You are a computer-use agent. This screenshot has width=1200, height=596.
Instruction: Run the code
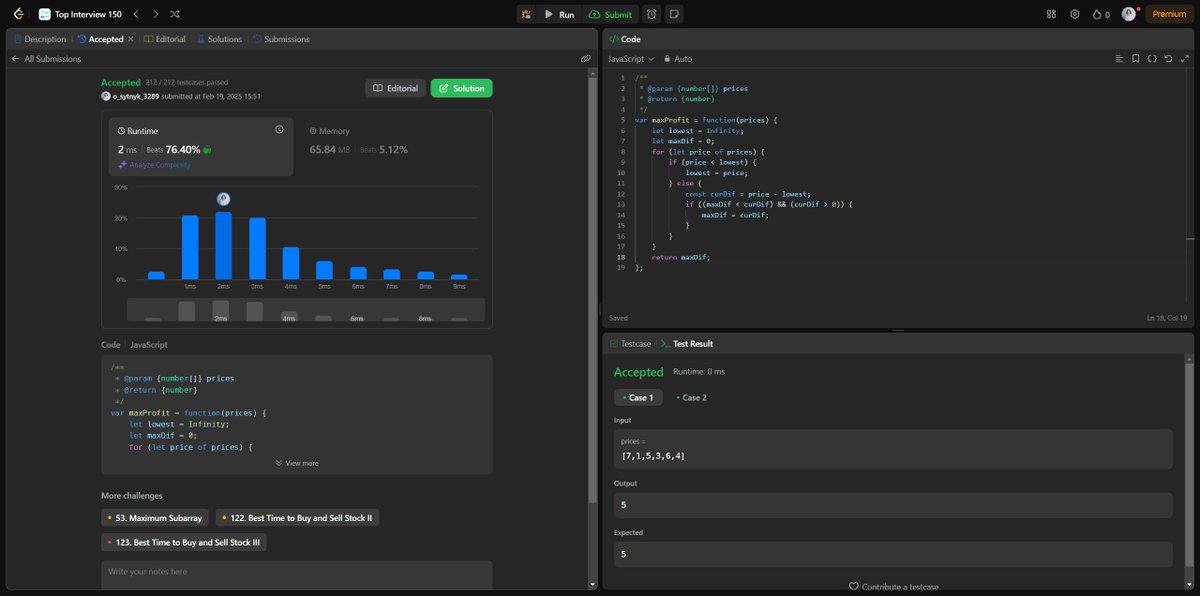(x=559, y=14)
